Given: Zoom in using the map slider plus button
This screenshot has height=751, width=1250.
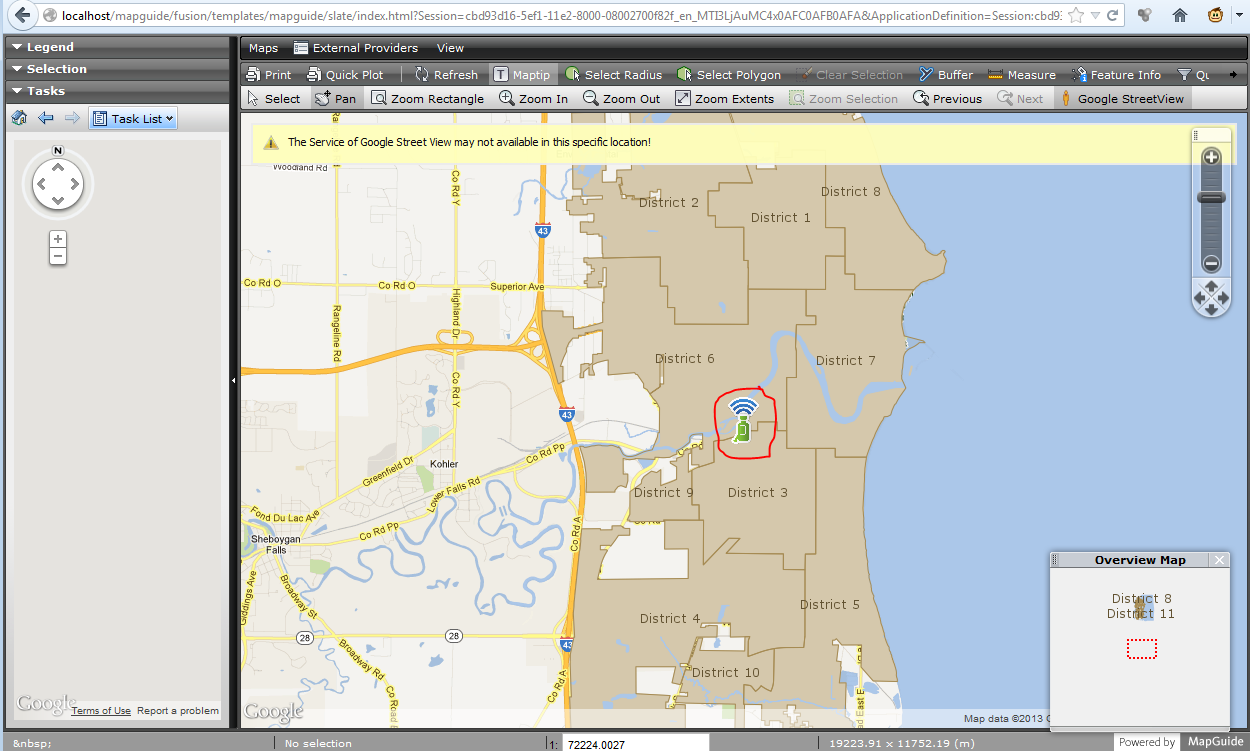Looking at the screenshot, I should coord(1210,157).
